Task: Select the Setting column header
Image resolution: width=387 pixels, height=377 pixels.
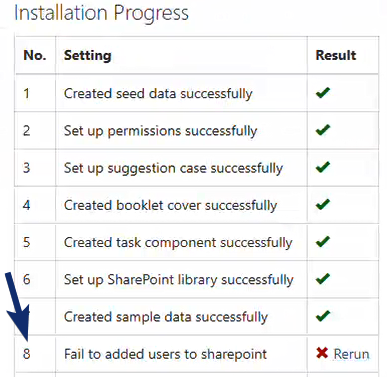Action: click(88, 55)
